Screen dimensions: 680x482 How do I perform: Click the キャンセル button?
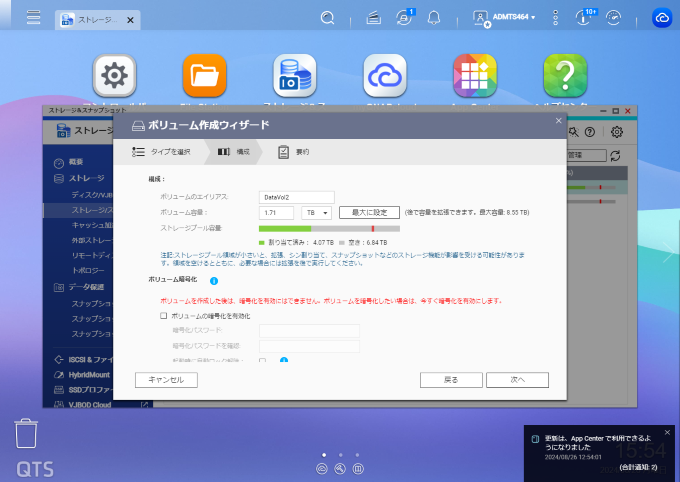166,380
